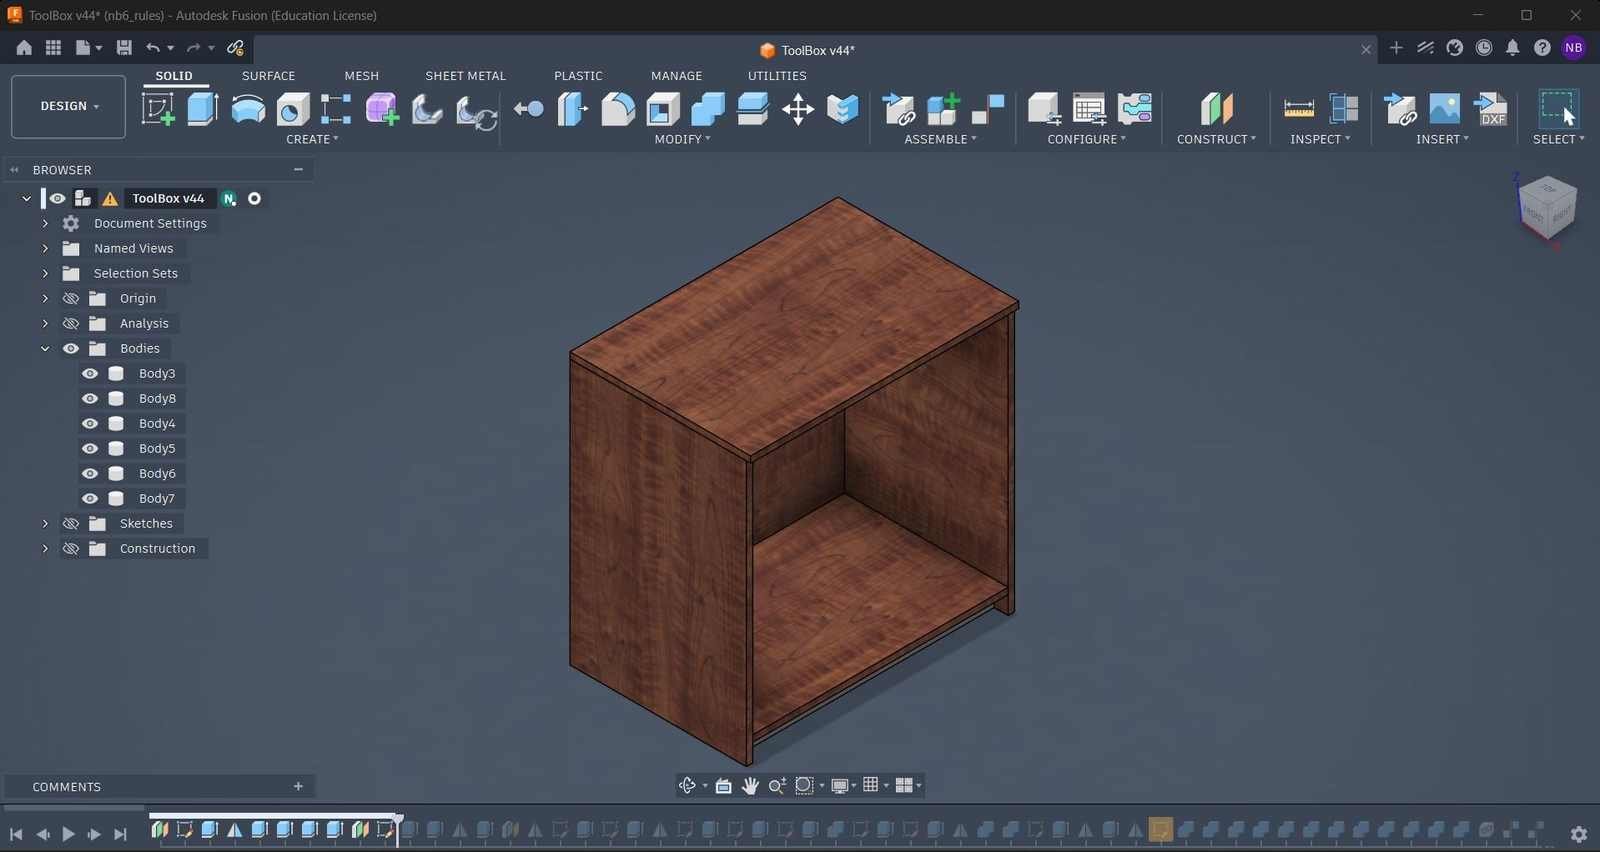Show the Origin folder visibility

point(71,298)
